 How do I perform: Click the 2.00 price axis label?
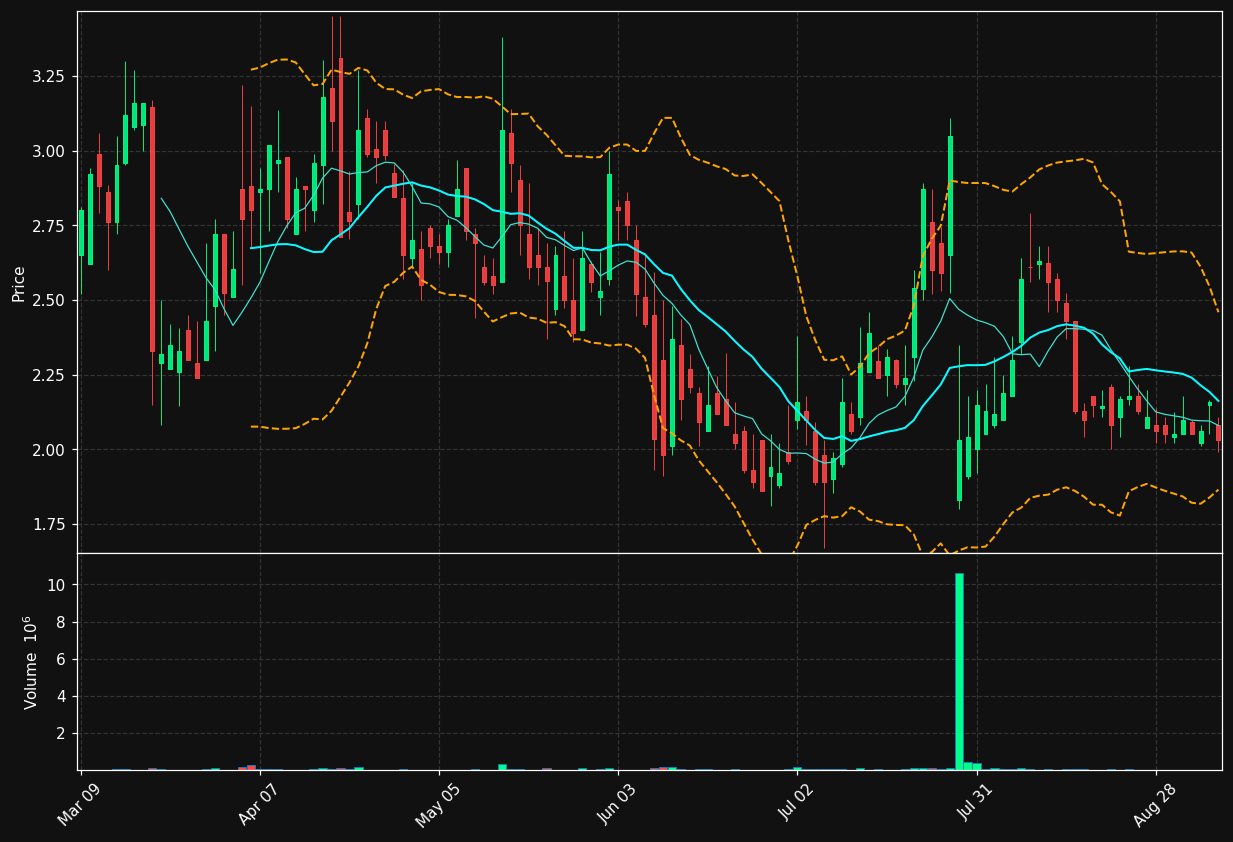[51, 450]
